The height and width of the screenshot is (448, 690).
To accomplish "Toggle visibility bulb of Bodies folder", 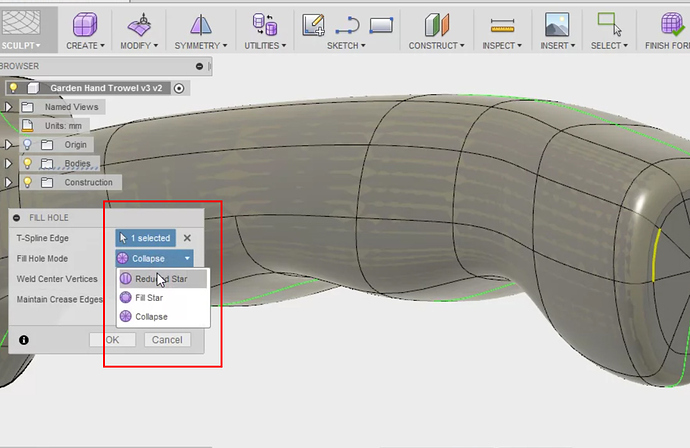I will coord(28,163).
